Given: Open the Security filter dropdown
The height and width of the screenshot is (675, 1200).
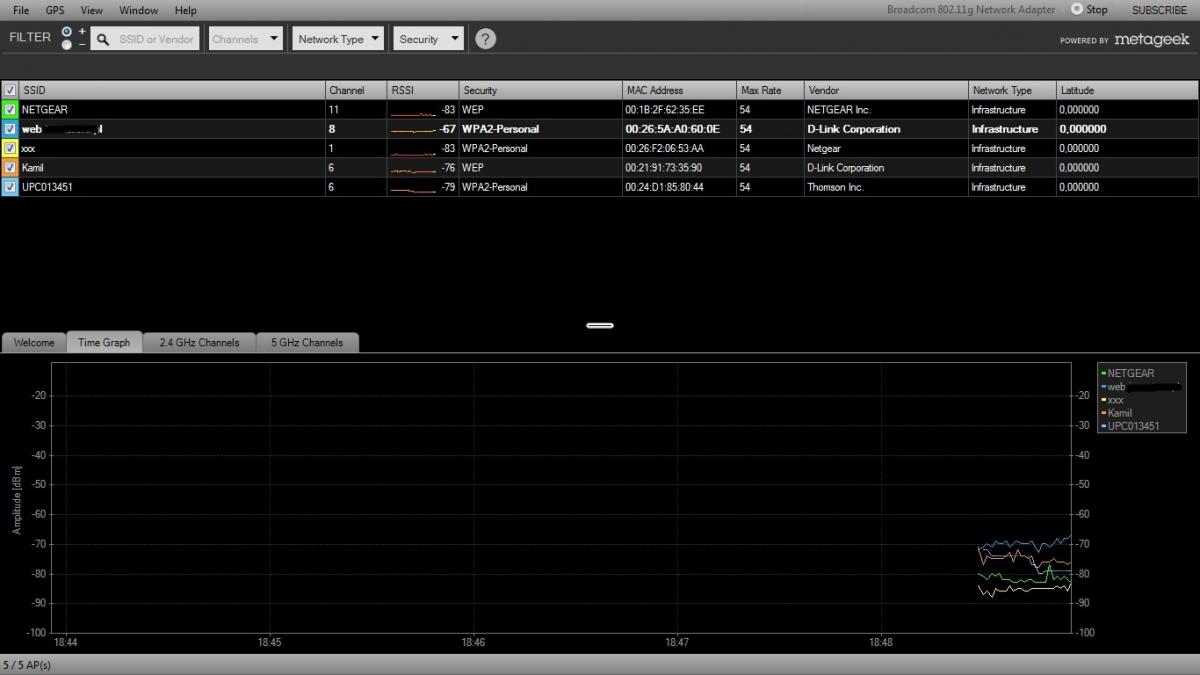Looking at the screenshot, I should (x=428, y=39).
